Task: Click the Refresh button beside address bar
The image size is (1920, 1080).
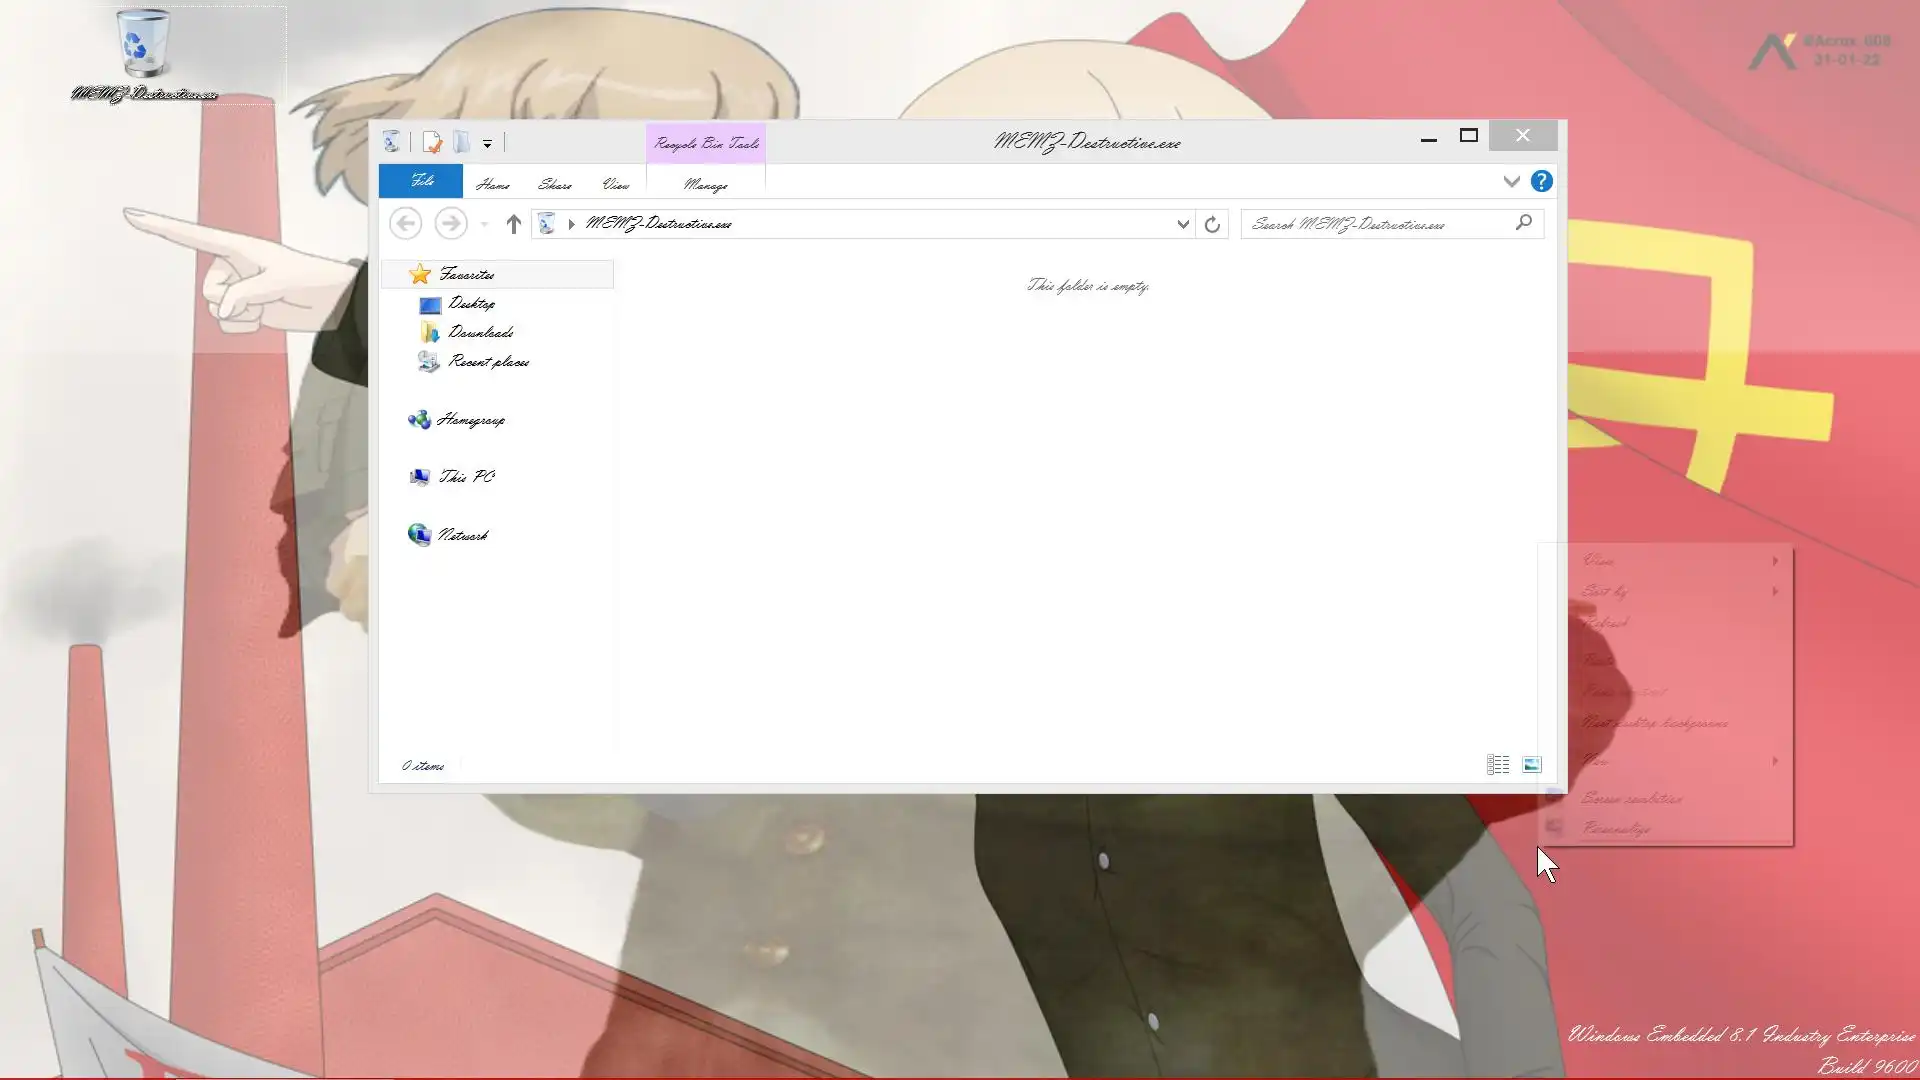Action: (x=1212, y=224)
